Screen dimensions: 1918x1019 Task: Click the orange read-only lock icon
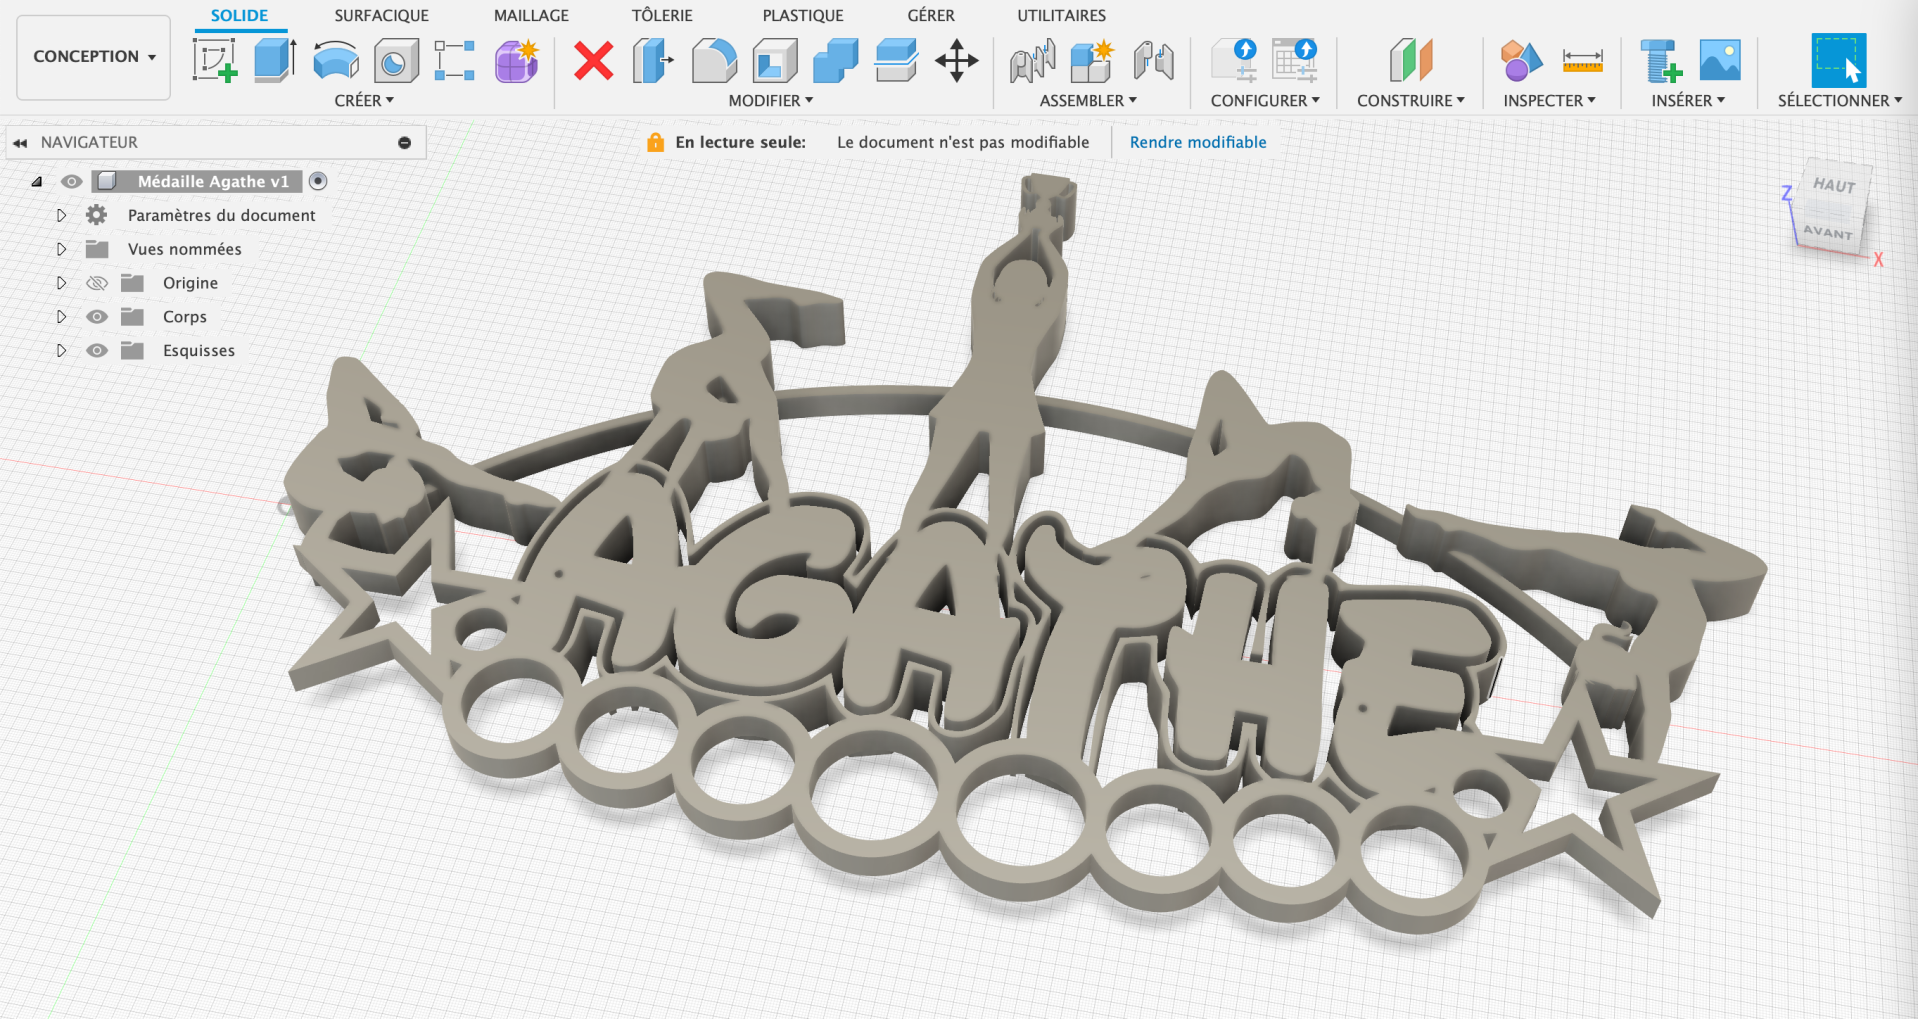point(655,142)
